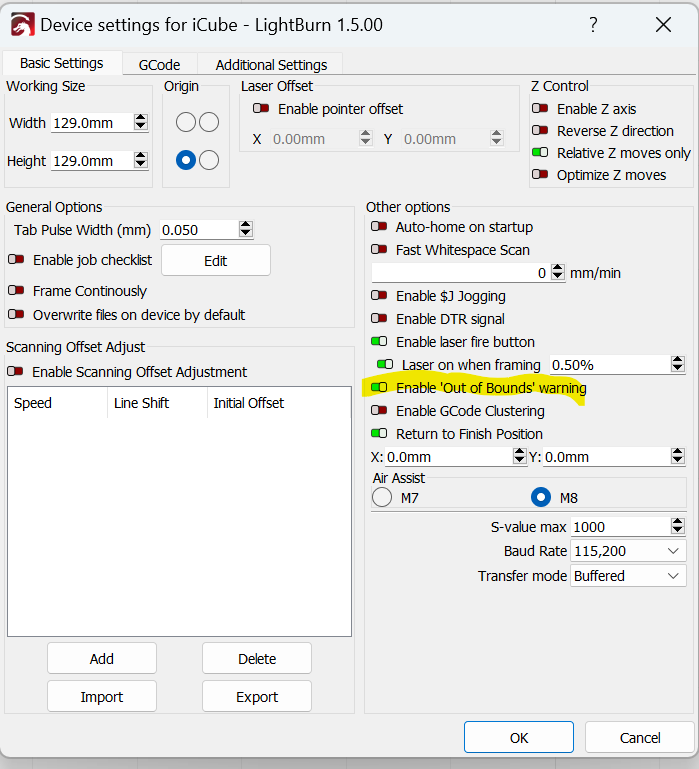Toggle Enable job checklist switch
The height and width of the screenshot is (769, 699).
(x=16, y=259)
